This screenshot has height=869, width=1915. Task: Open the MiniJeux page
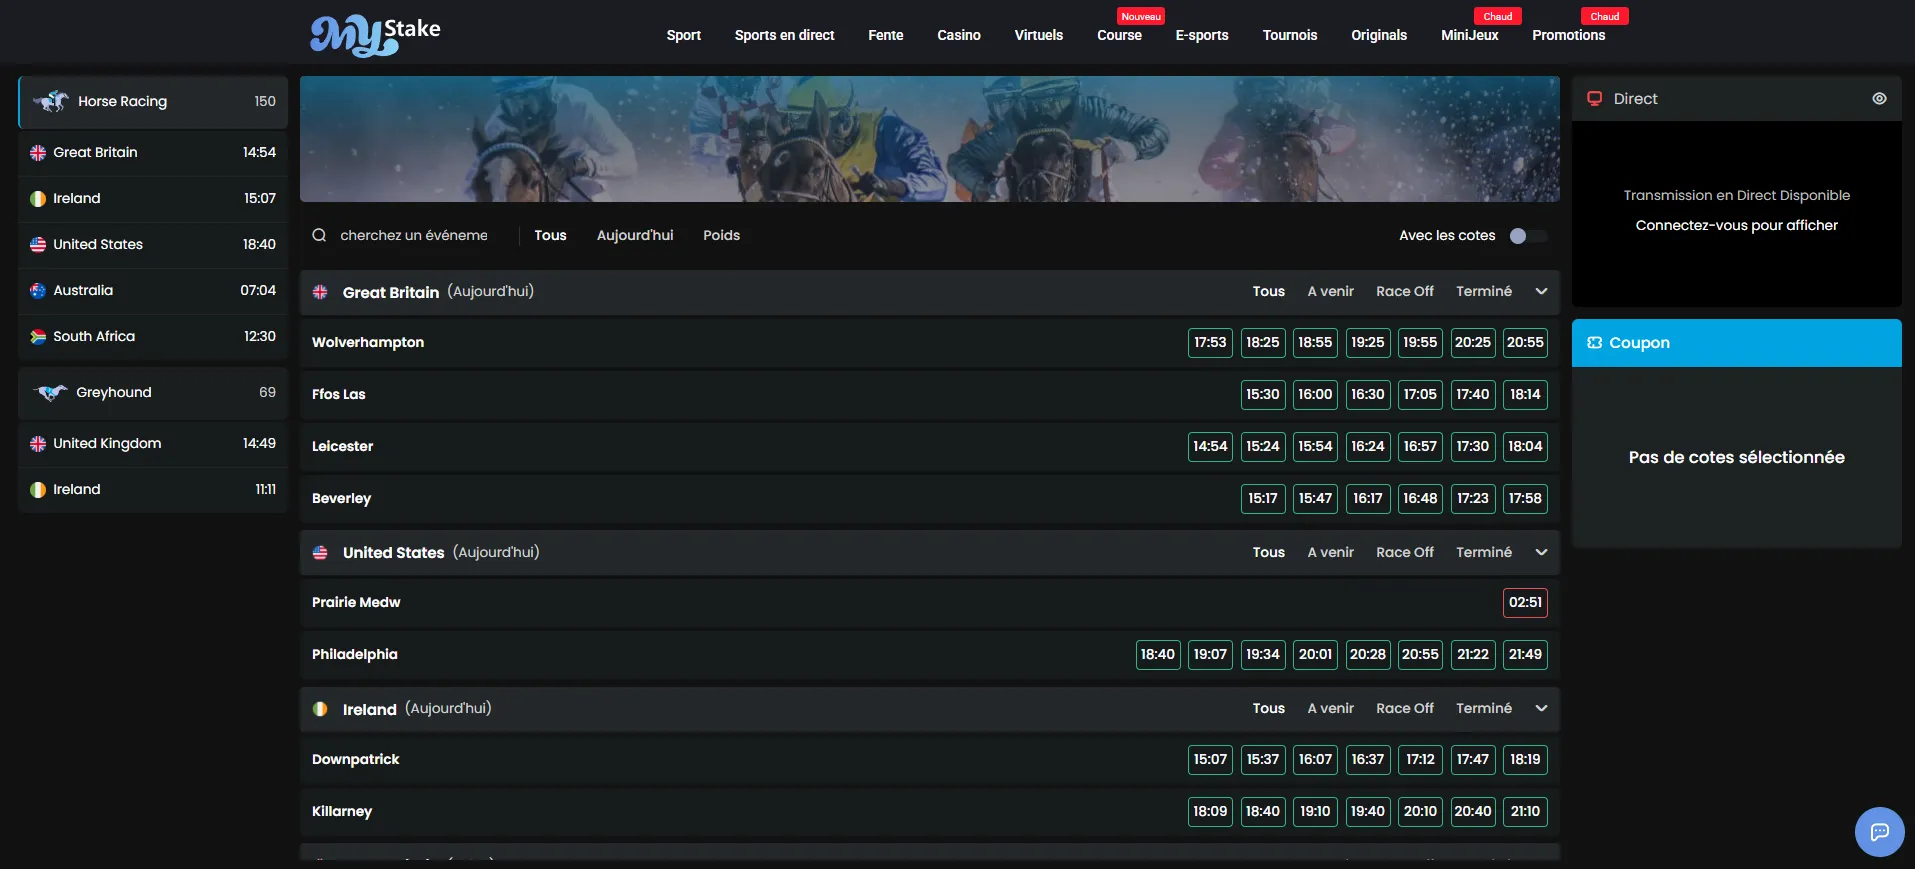pyautogui.click(x=1469, y=35)
